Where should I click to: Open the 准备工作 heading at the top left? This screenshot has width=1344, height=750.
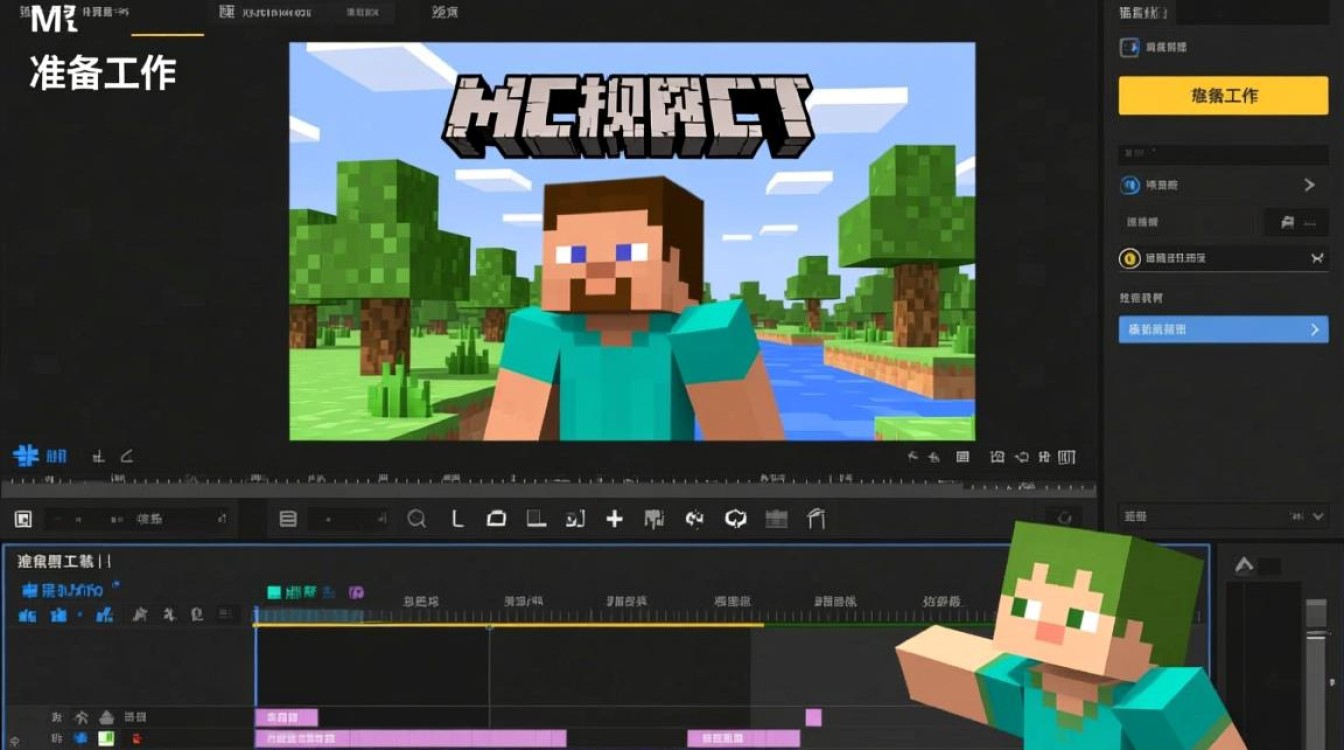tap(103, 73)
